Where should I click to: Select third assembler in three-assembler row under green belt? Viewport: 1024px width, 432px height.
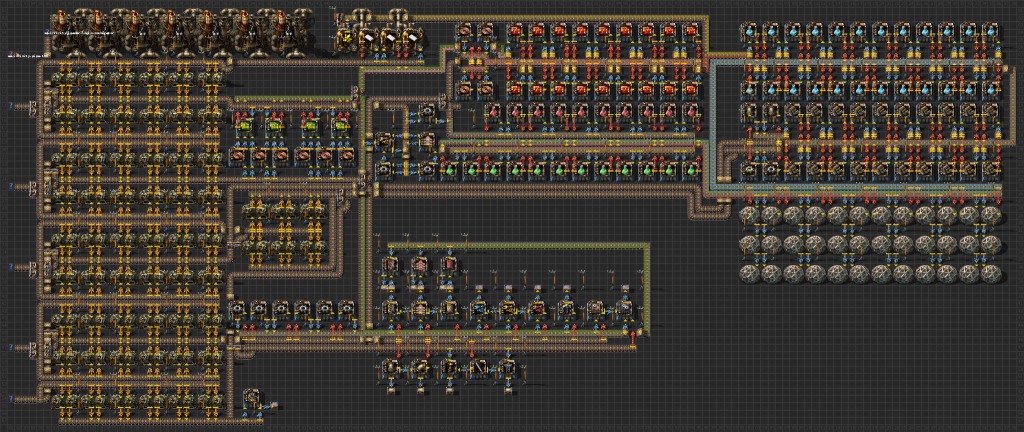(448, 264)
